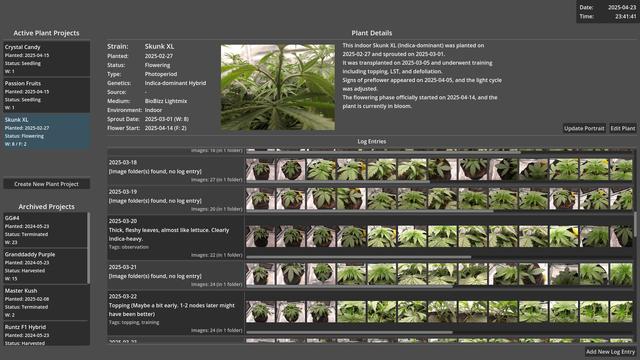Click the Log Entries heading
Viewport: 640px width, 360px height.
pyautogui.click(x=371, y=141)
